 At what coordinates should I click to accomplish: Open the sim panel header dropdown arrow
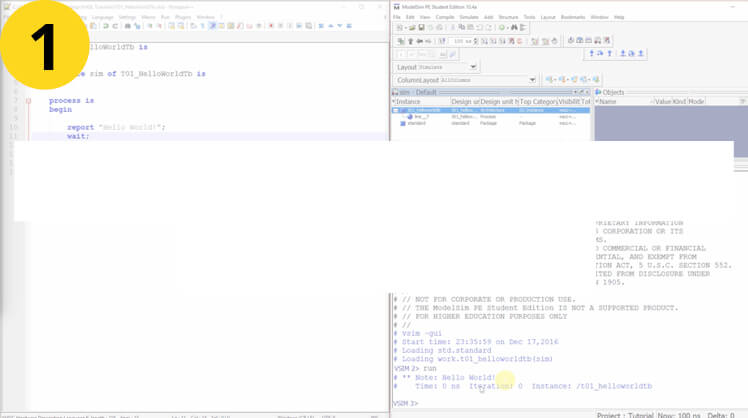[x=575, y=92]
